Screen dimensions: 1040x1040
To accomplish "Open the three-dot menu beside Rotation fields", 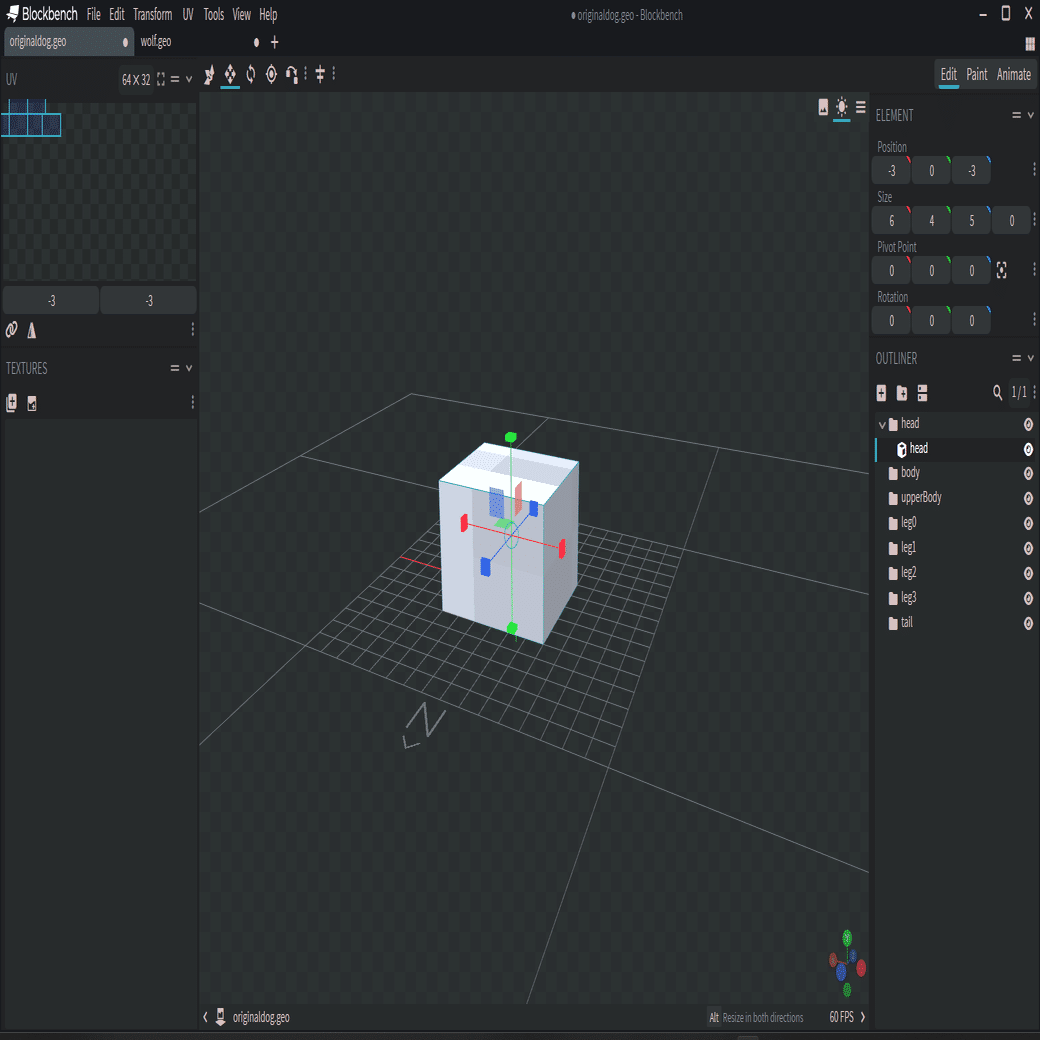I will [x=1033, y=320].
